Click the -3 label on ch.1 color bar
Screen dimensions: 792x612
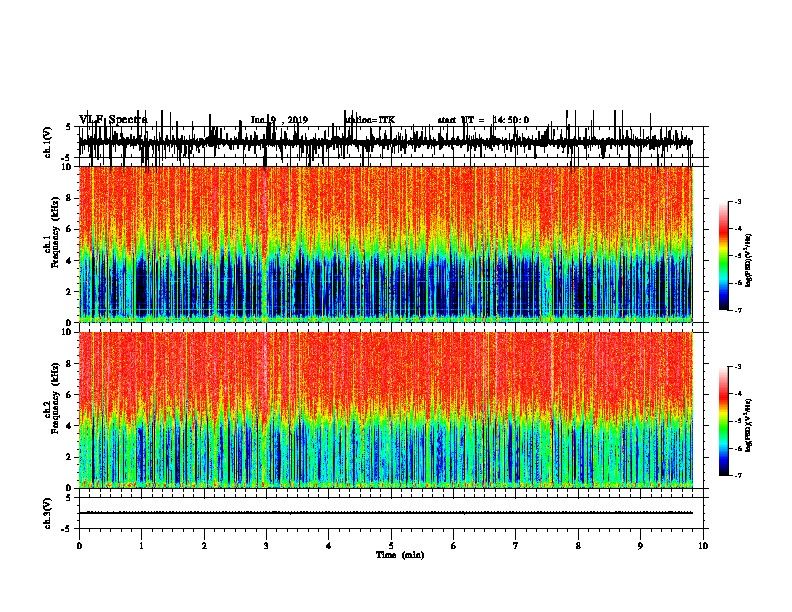[738, 201]
